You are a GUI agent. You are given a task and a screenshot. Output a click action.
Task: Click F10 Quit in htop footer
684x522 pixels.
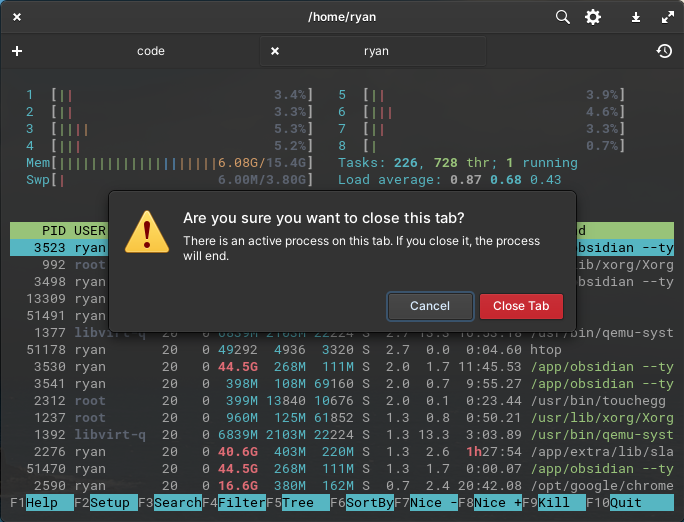pos(632,503)
